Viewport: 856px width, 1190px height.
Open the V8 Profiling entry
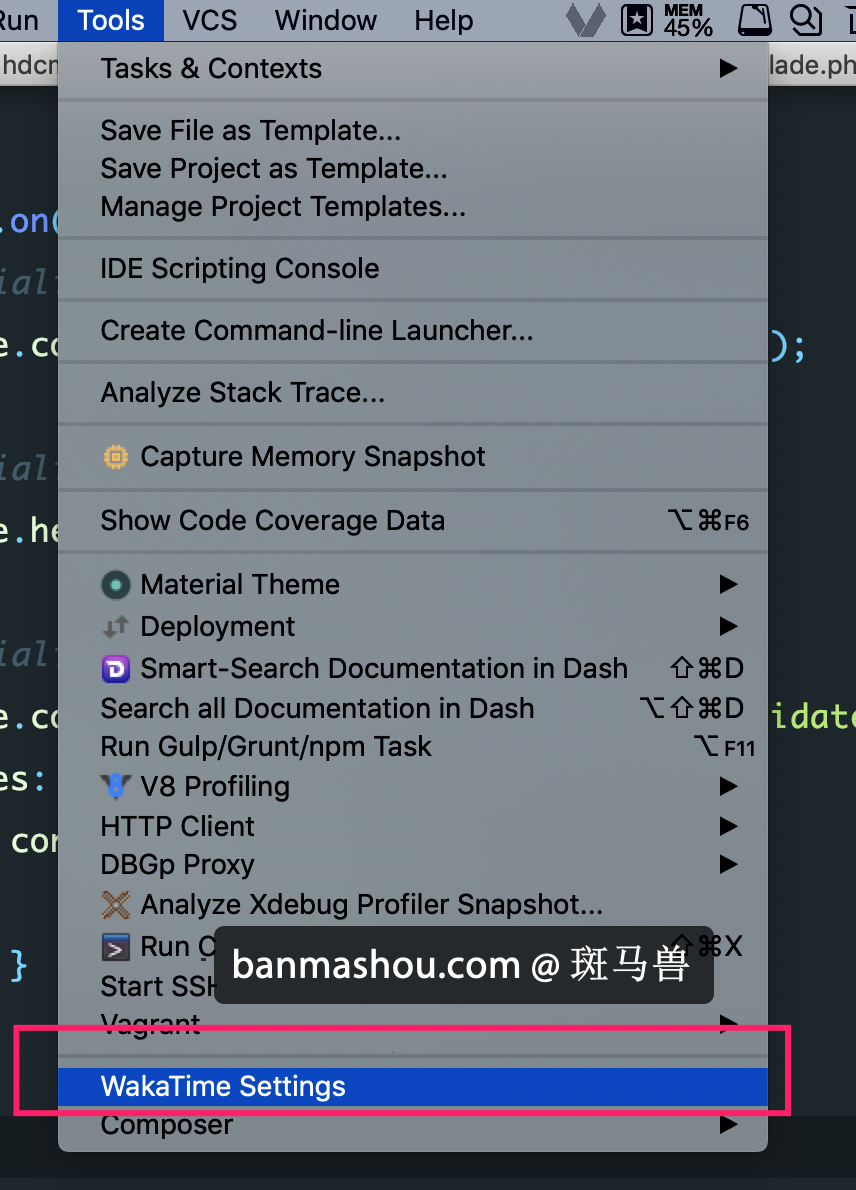(413, 786)
